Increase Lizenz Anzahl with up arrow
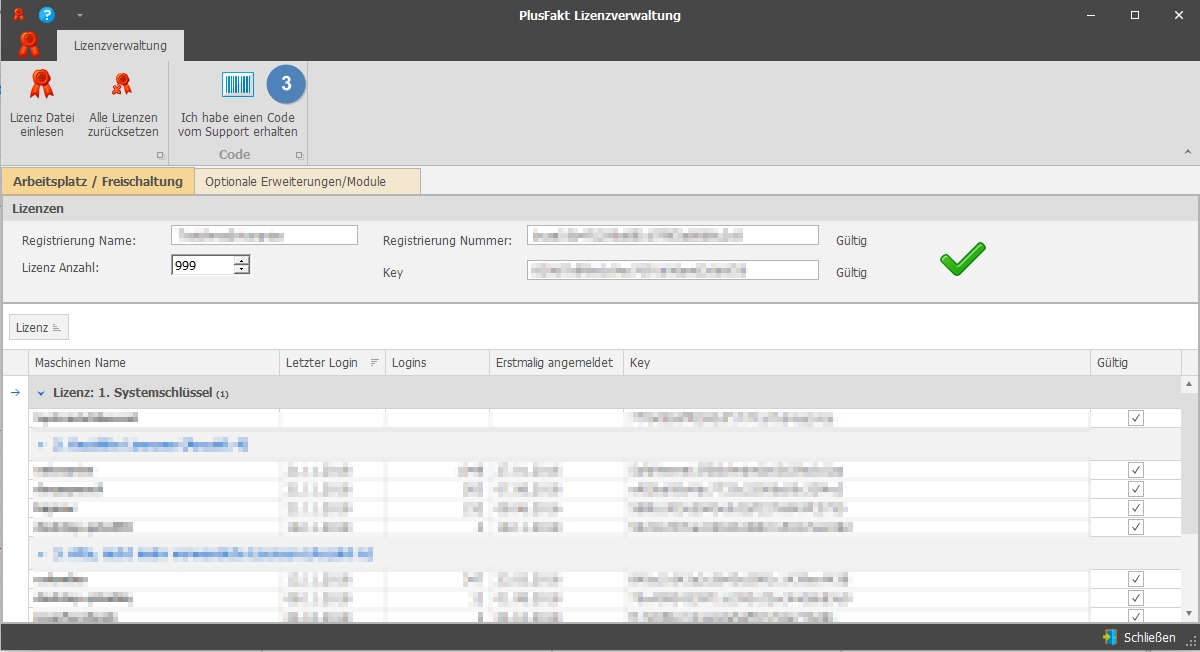Image resolution: width=1200 pixels, height=652 pixels. coord(241,260)
